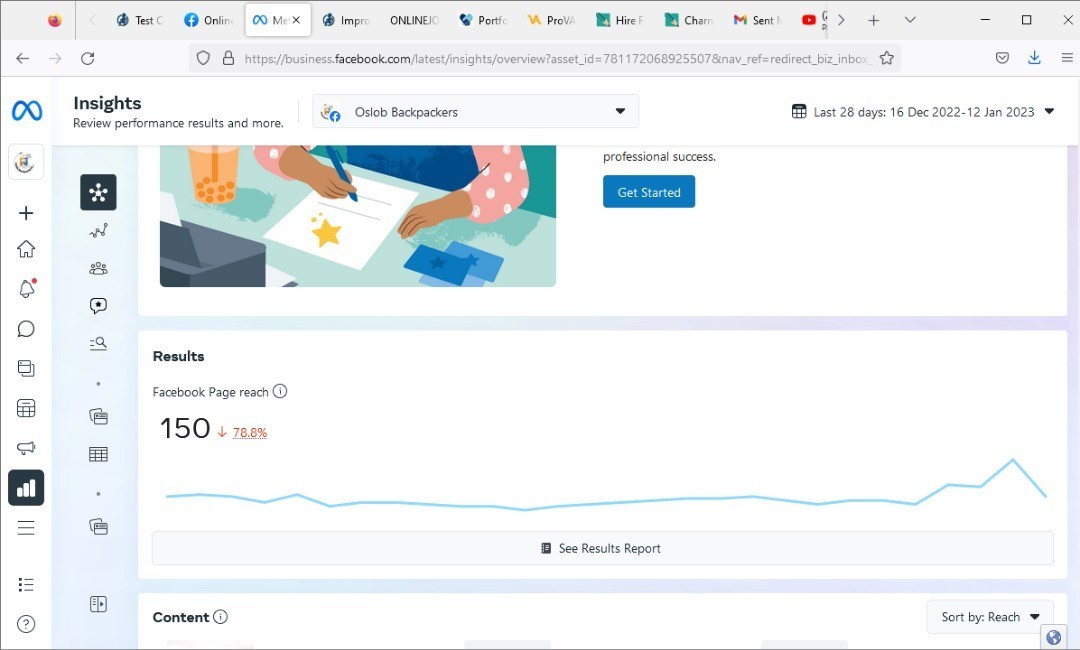The width and height of the screenshot is (1080, 650).
Task: Click the Facebook Page reach line chart
Action: pos(606,485)
